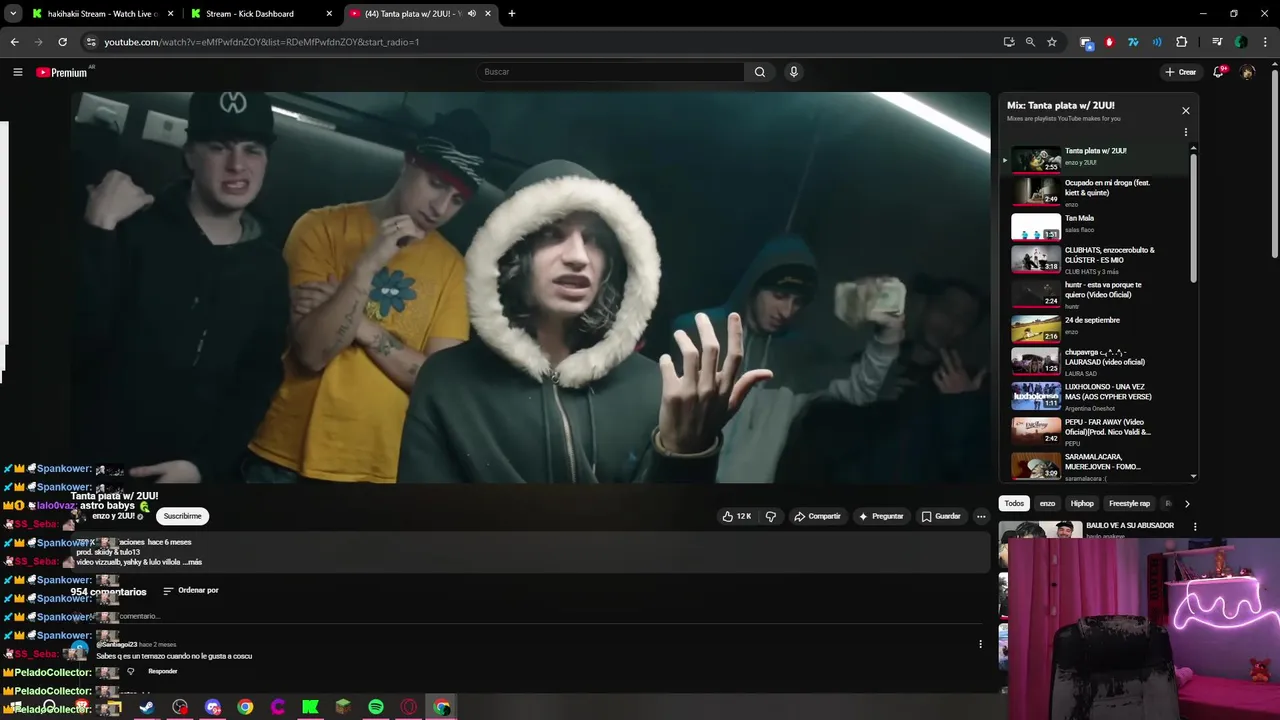Close the Mix: Tanta plata playlist panel
The width and height of the screenshot is (1280, 720).
[1186, 111]
